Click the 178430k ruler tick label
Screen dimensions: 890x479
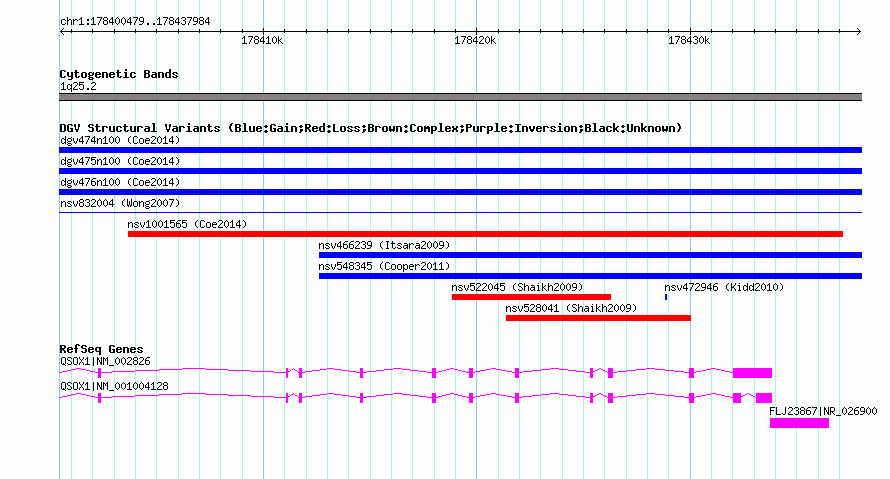[x=689, y=40]
